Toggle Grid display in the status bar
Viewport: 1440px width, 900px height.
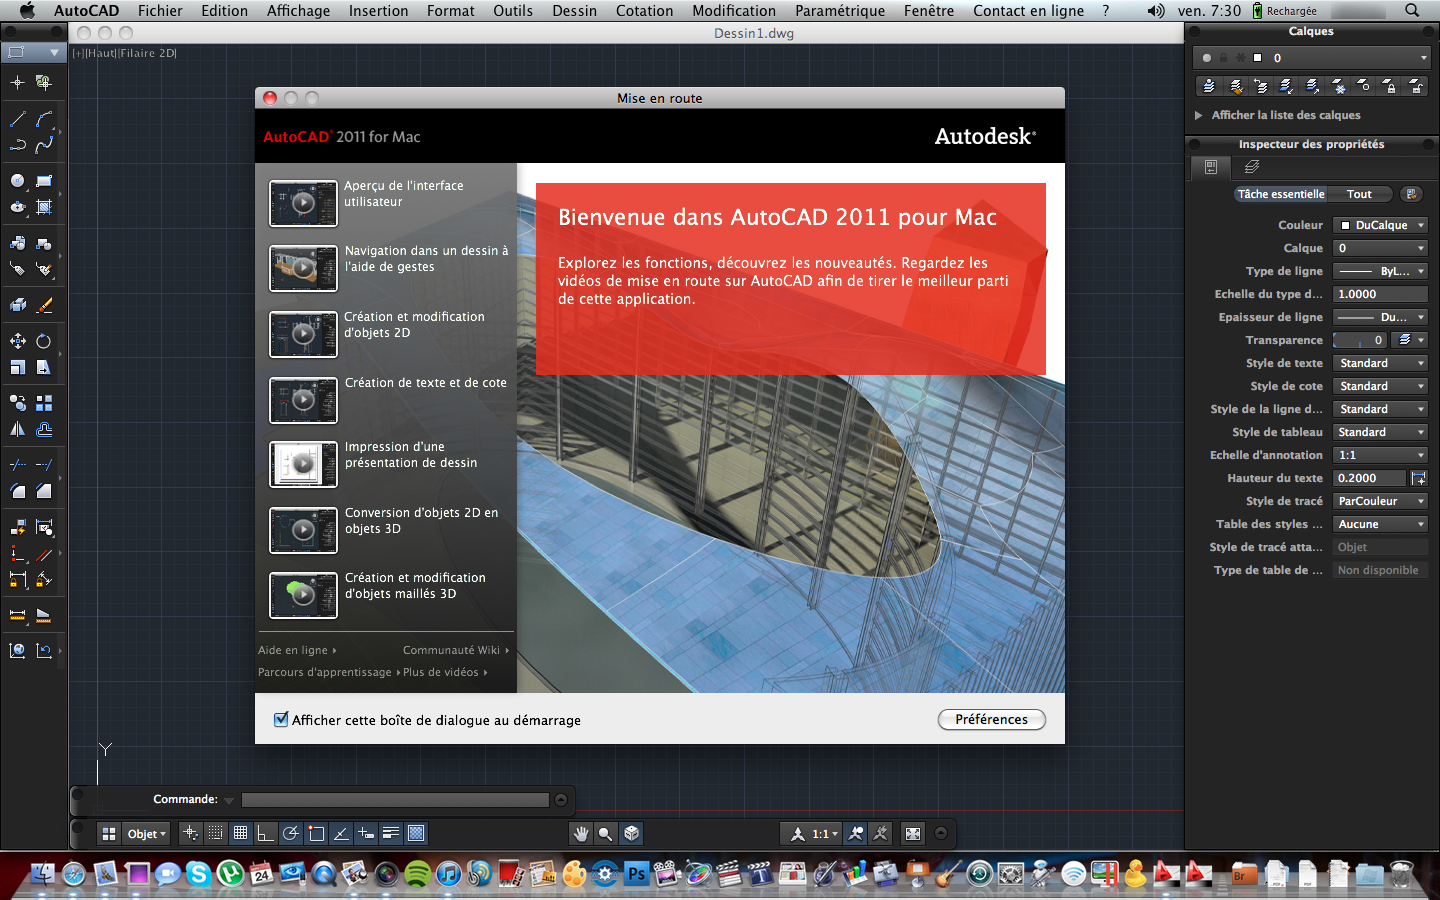241,833
